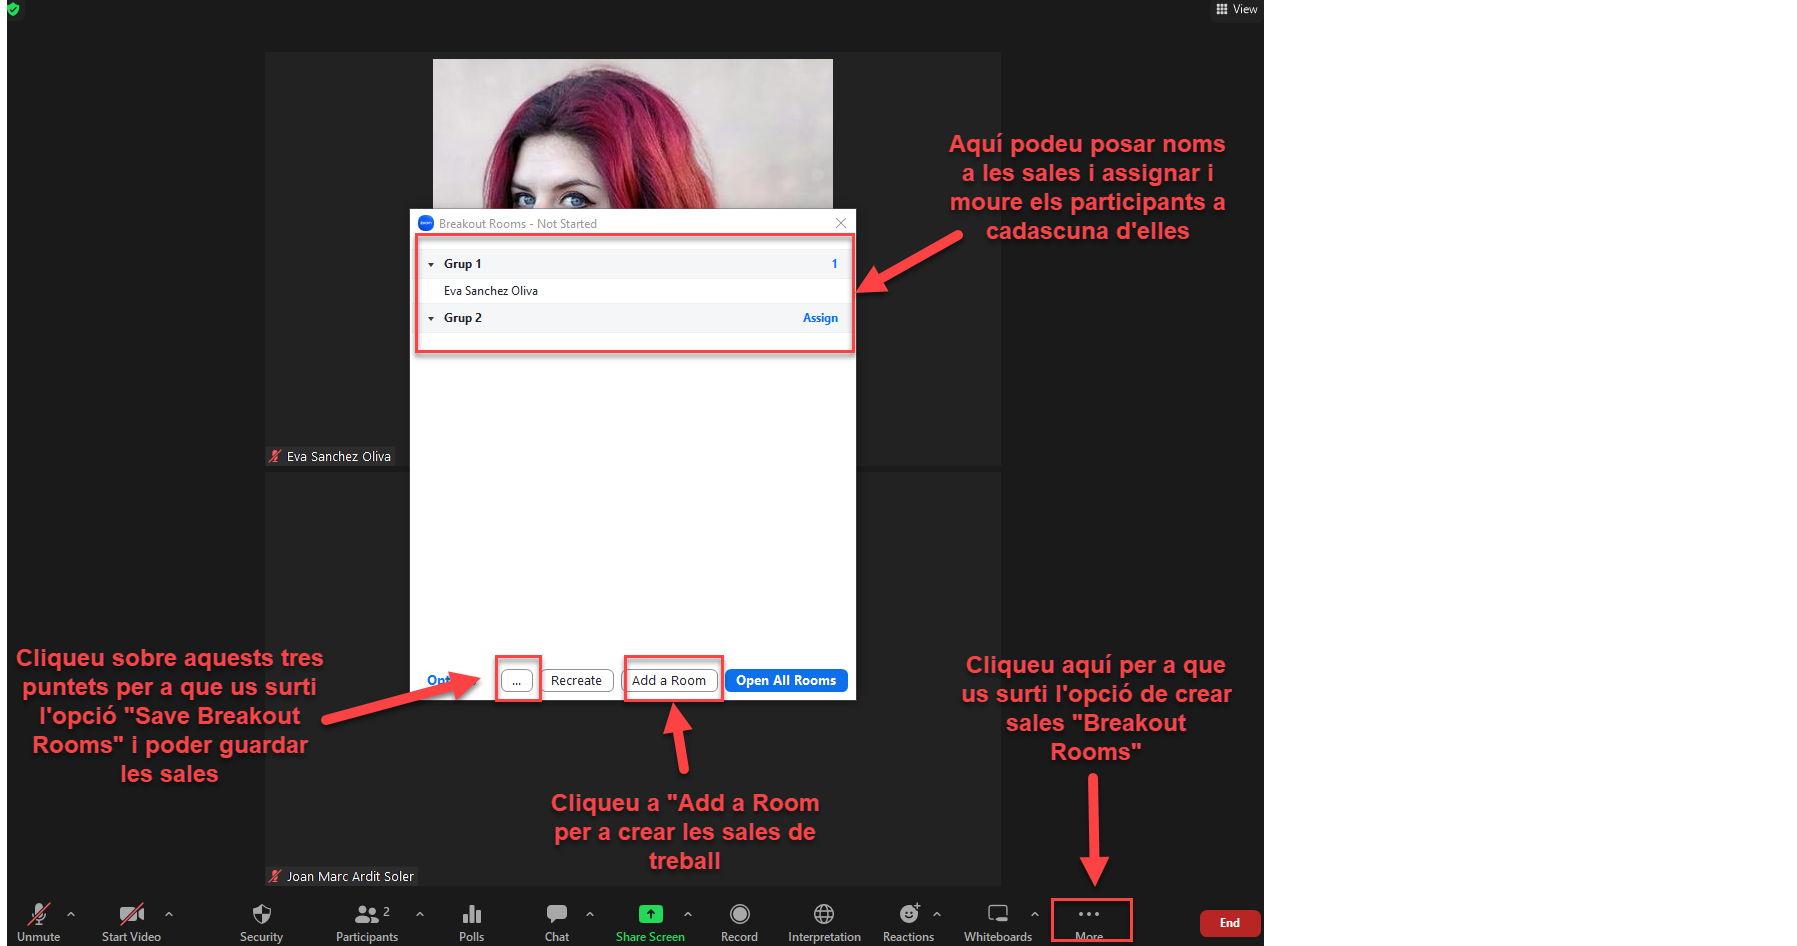The height and width of the screenshot is (946, 1797).
Task: Open Polls from the toolbar
Action: [471, 920]
